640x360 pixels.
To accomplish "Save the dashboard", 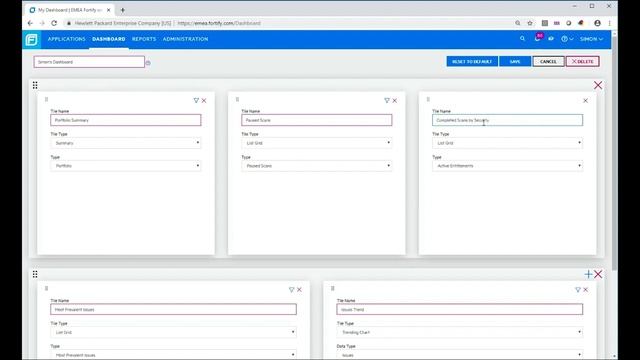I will coord(515,62).
